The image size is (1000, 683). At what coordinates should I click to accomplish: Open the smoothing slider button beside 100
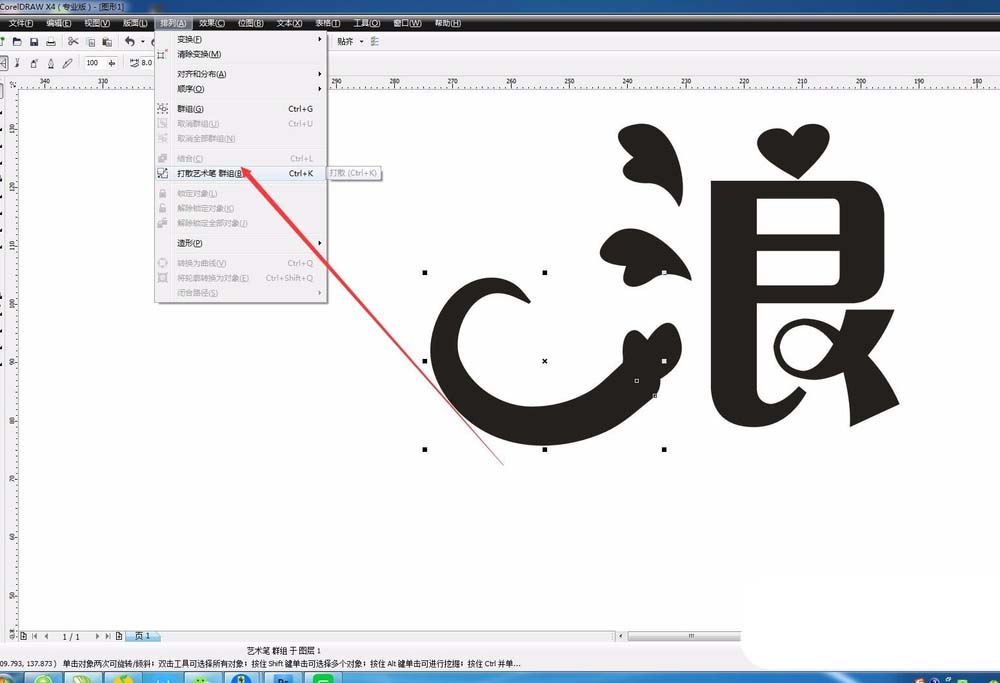coord(112,63)
